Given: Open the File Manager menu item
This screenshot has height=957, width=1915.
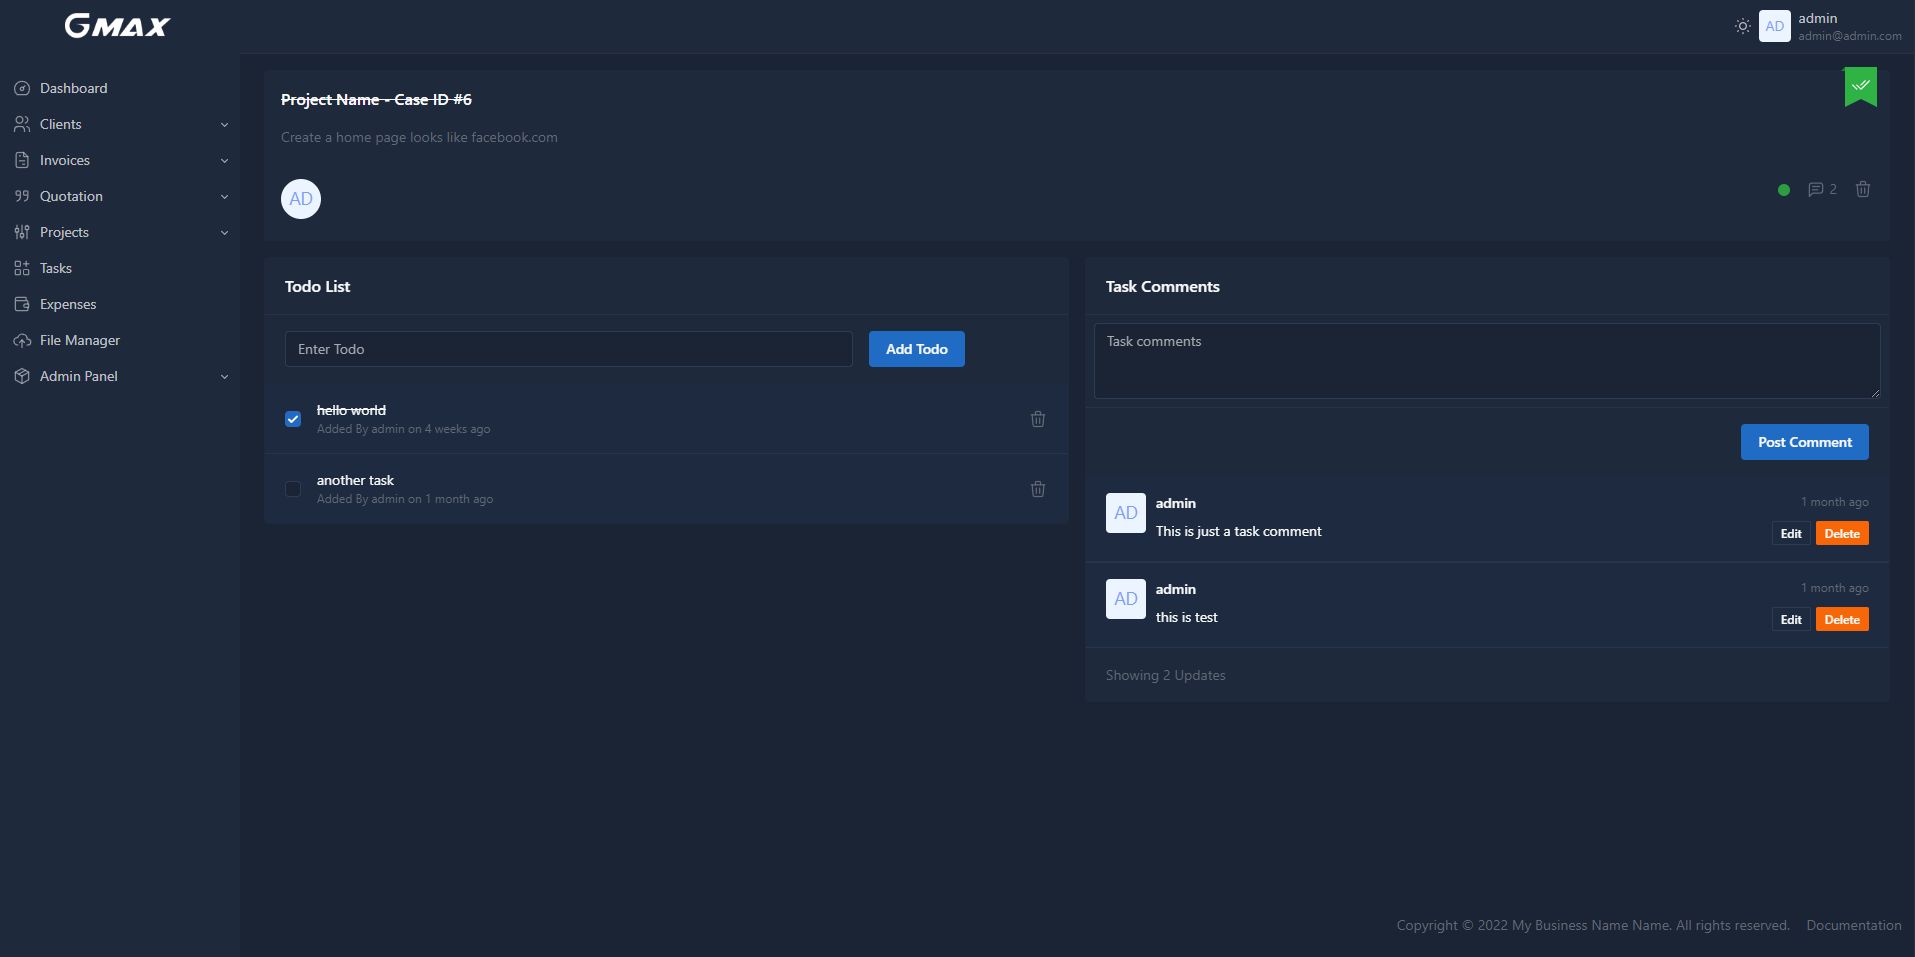Looking at the screenshot, I should coord(120,340).
